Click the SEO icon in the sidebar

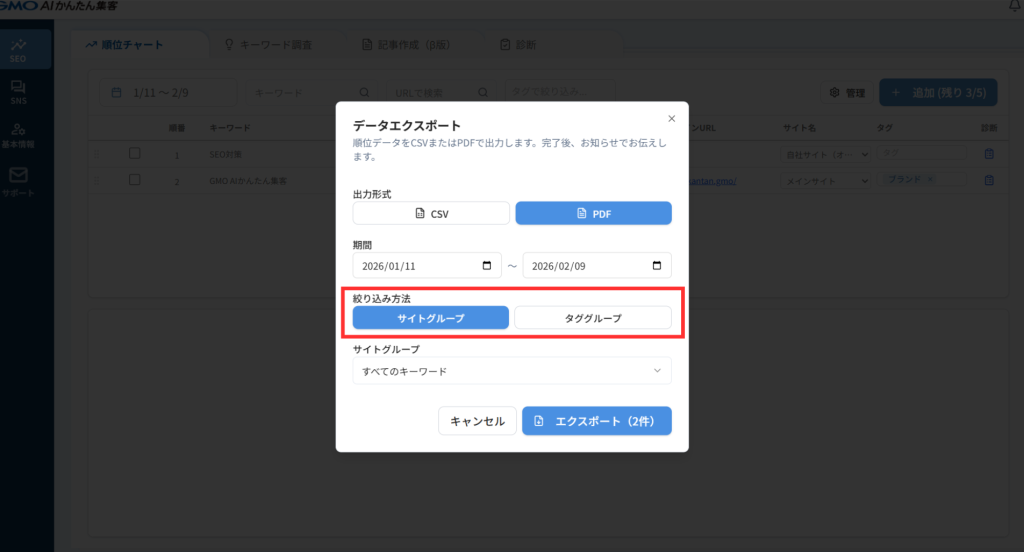tap(18, 50)
